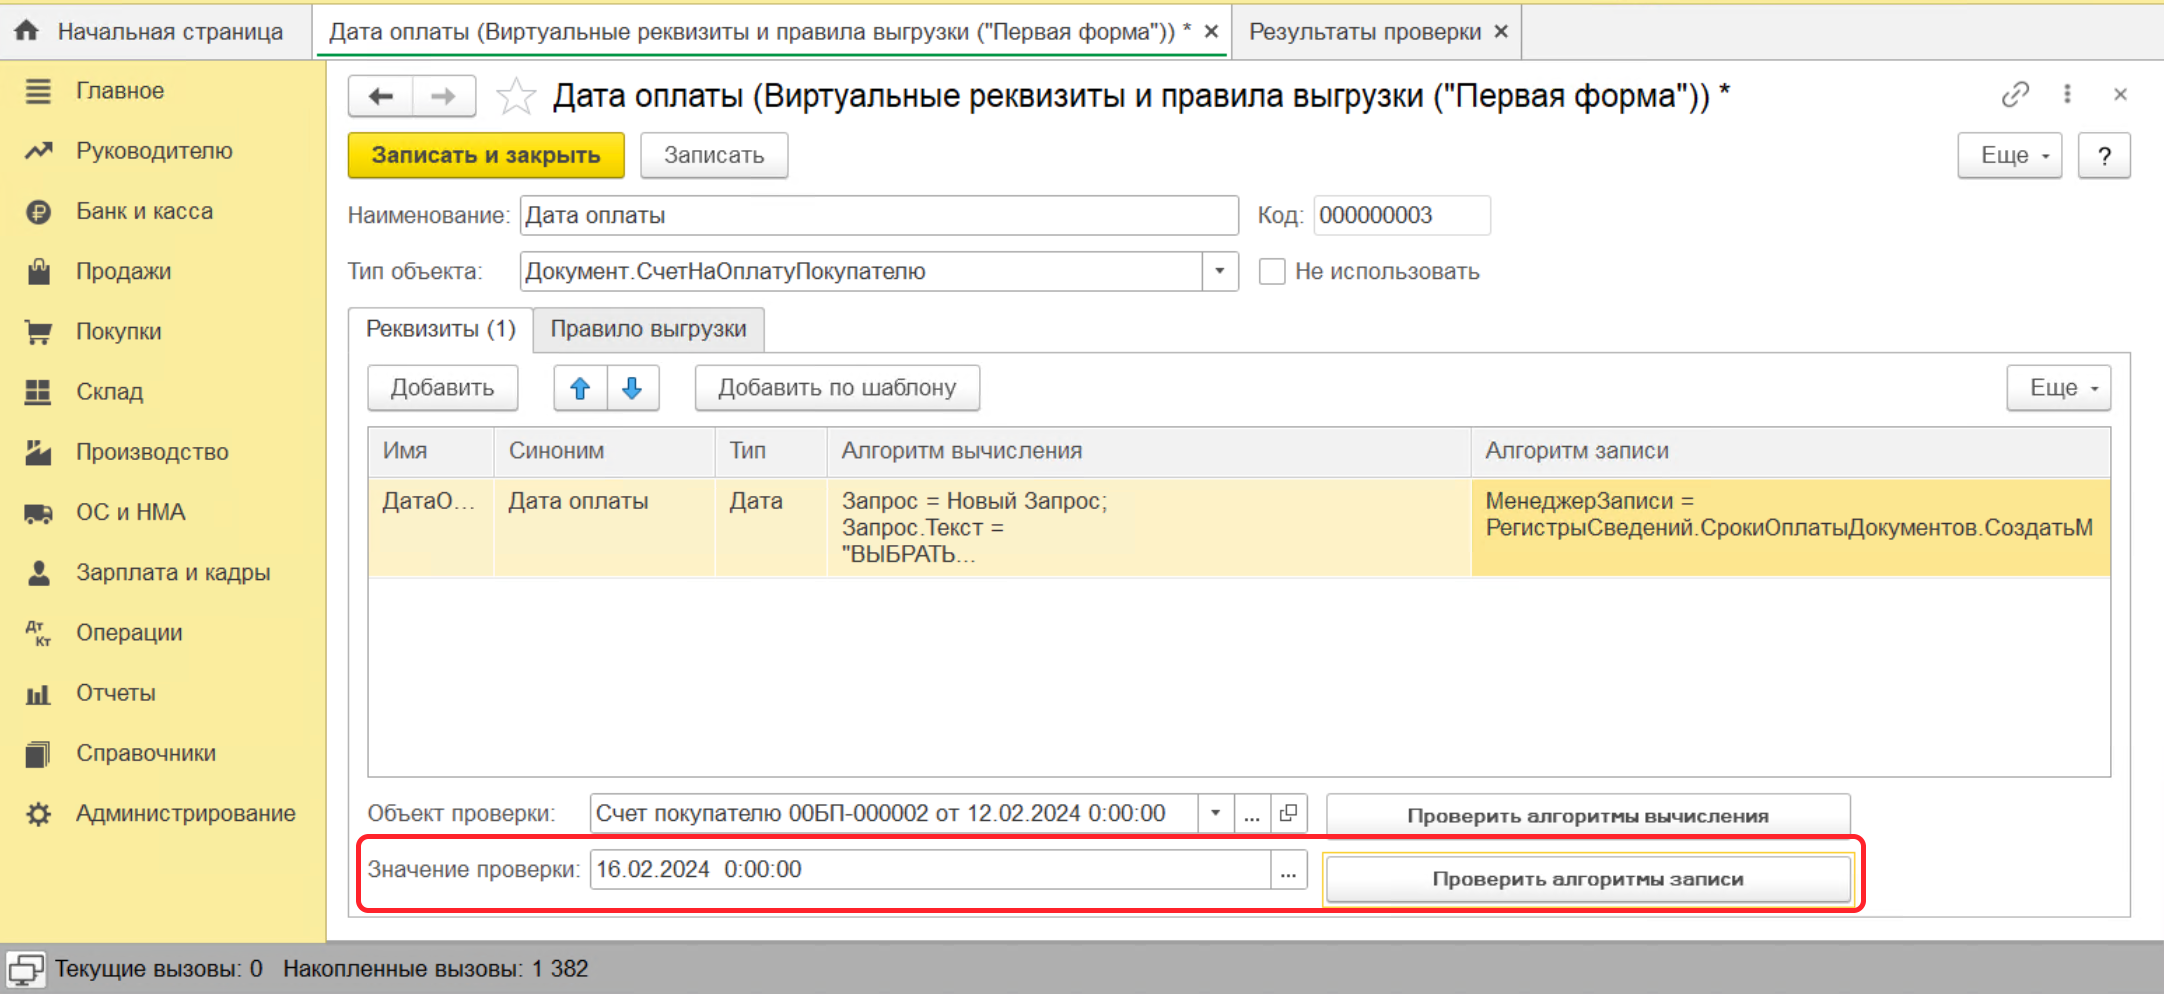Click Проверить алгоритмы записи

point(1588,879)
